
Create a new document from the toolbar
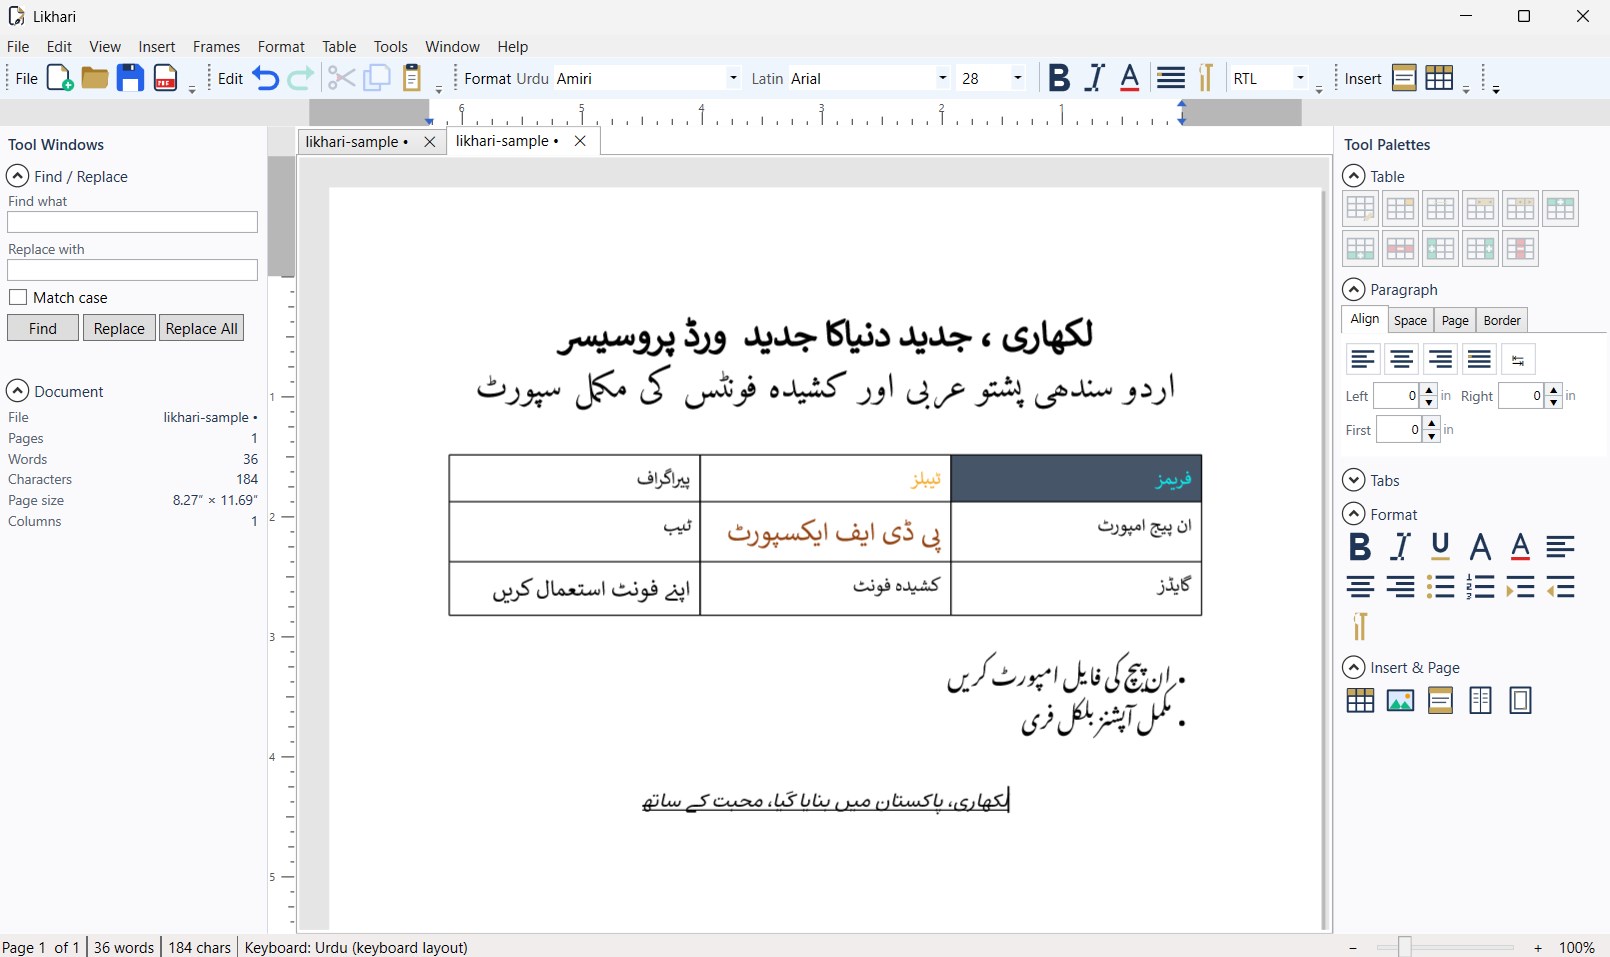(x=60, y=78)
